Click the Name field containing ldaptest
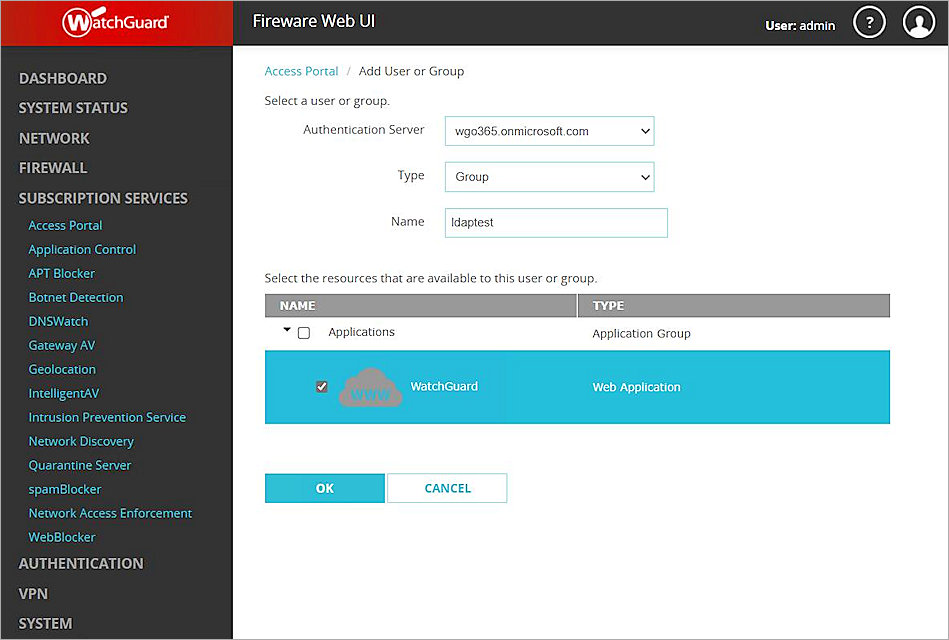949x640 pixels. 556,222
